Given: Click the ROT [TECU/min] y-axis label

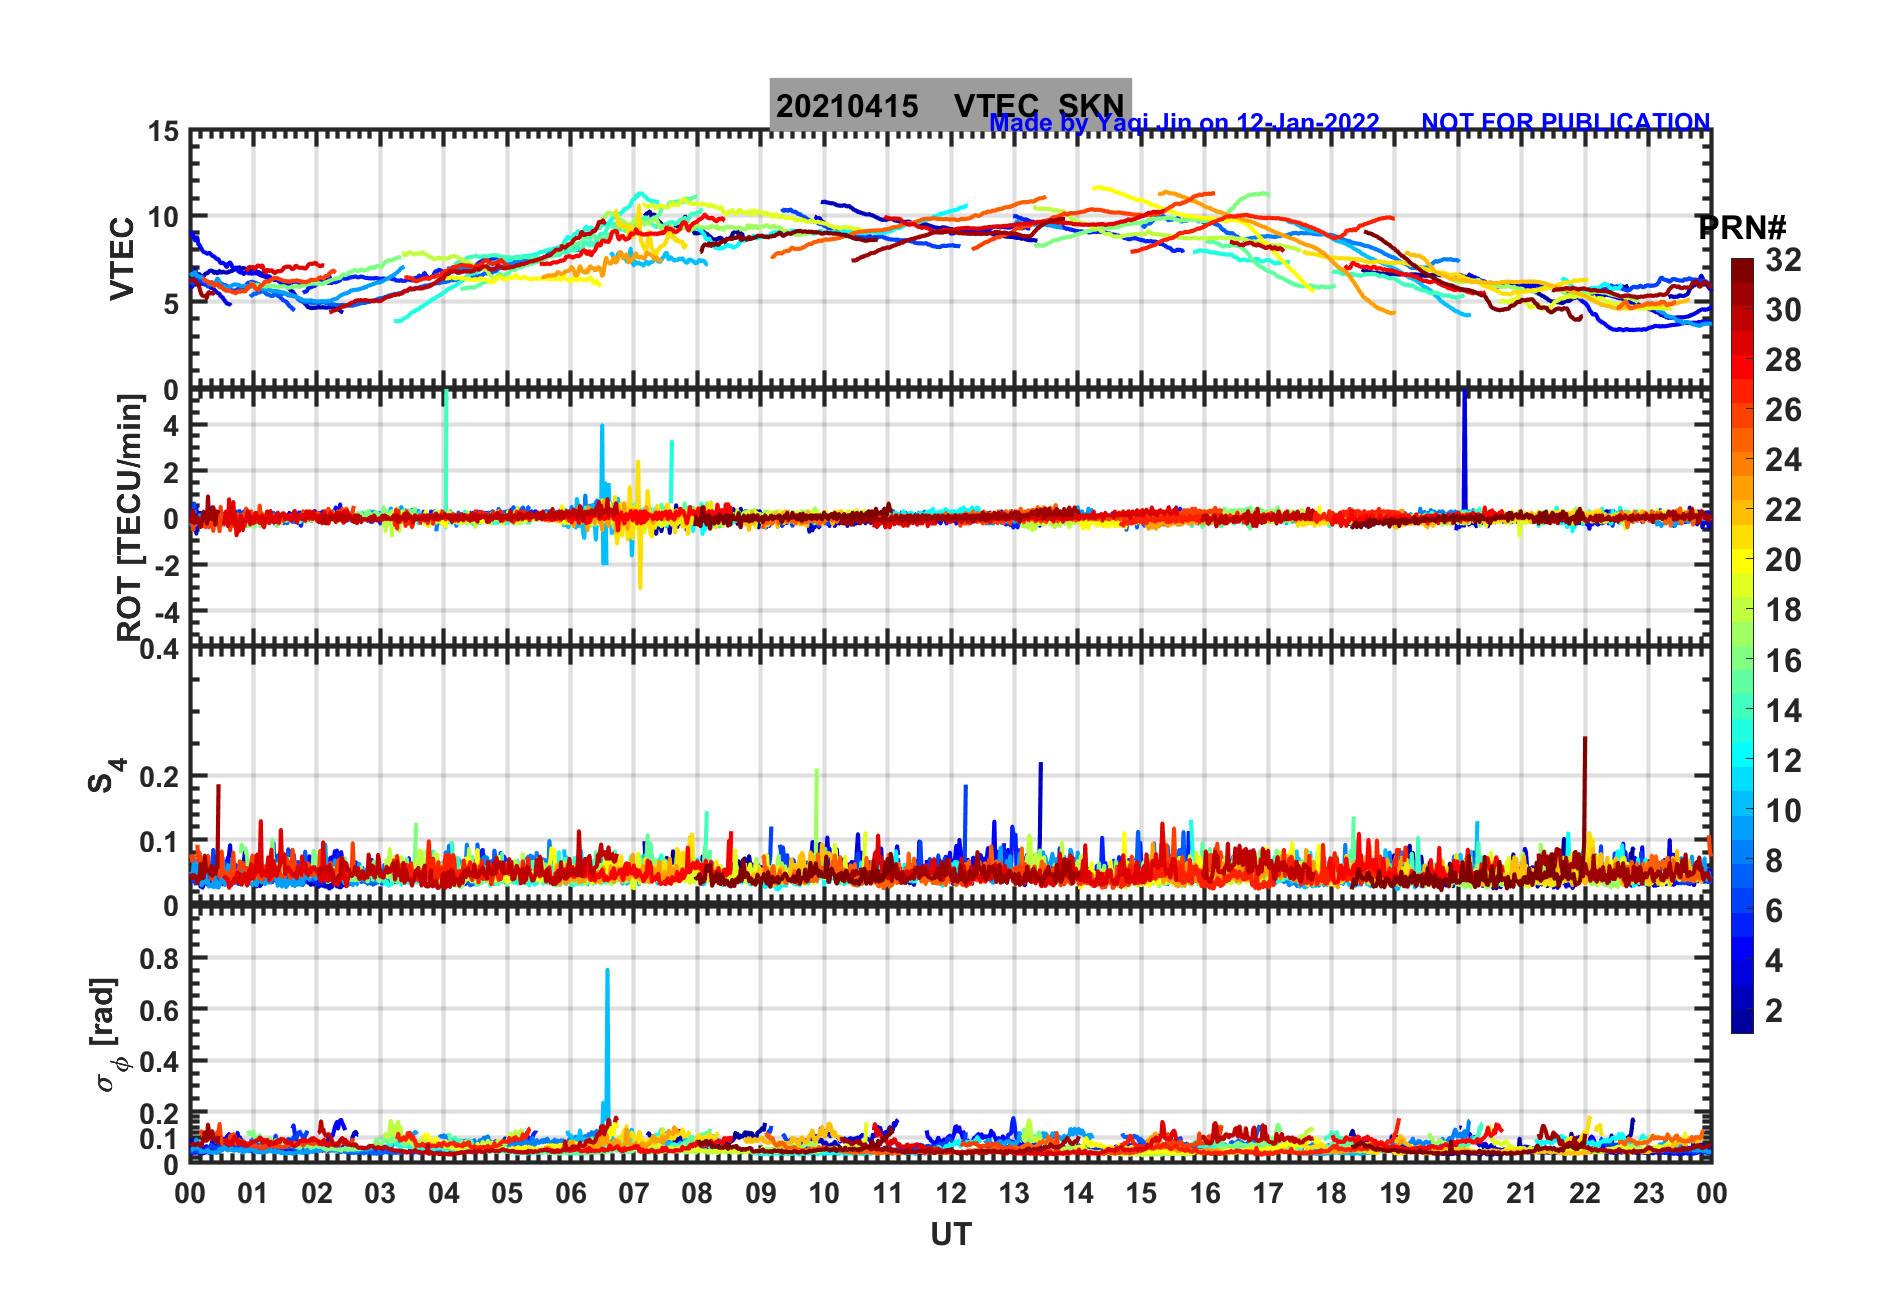Looking at the screenshot, I should click(x=129, y=517).
